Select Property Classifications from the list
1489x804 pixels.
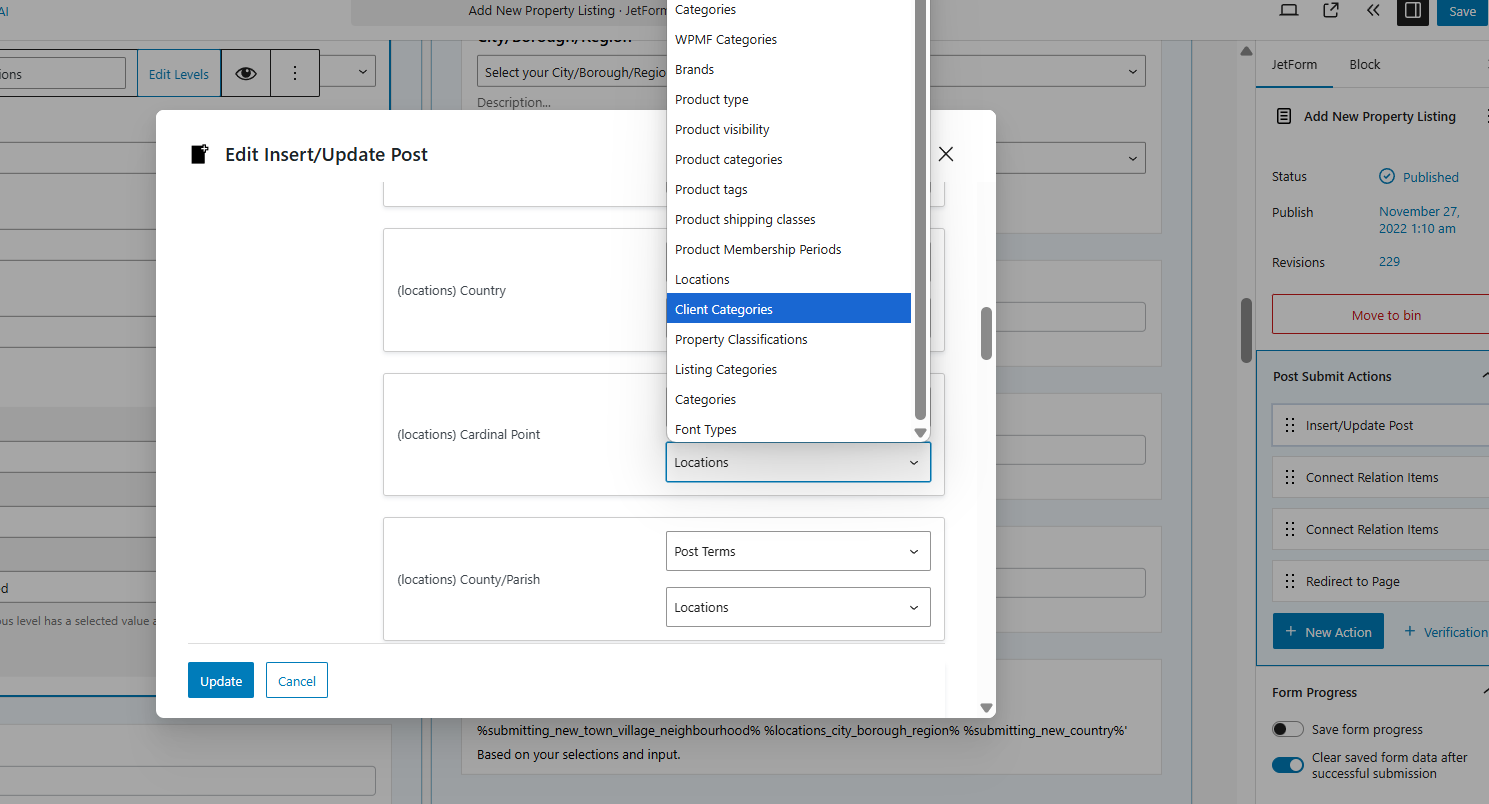(x=741, y=339)
